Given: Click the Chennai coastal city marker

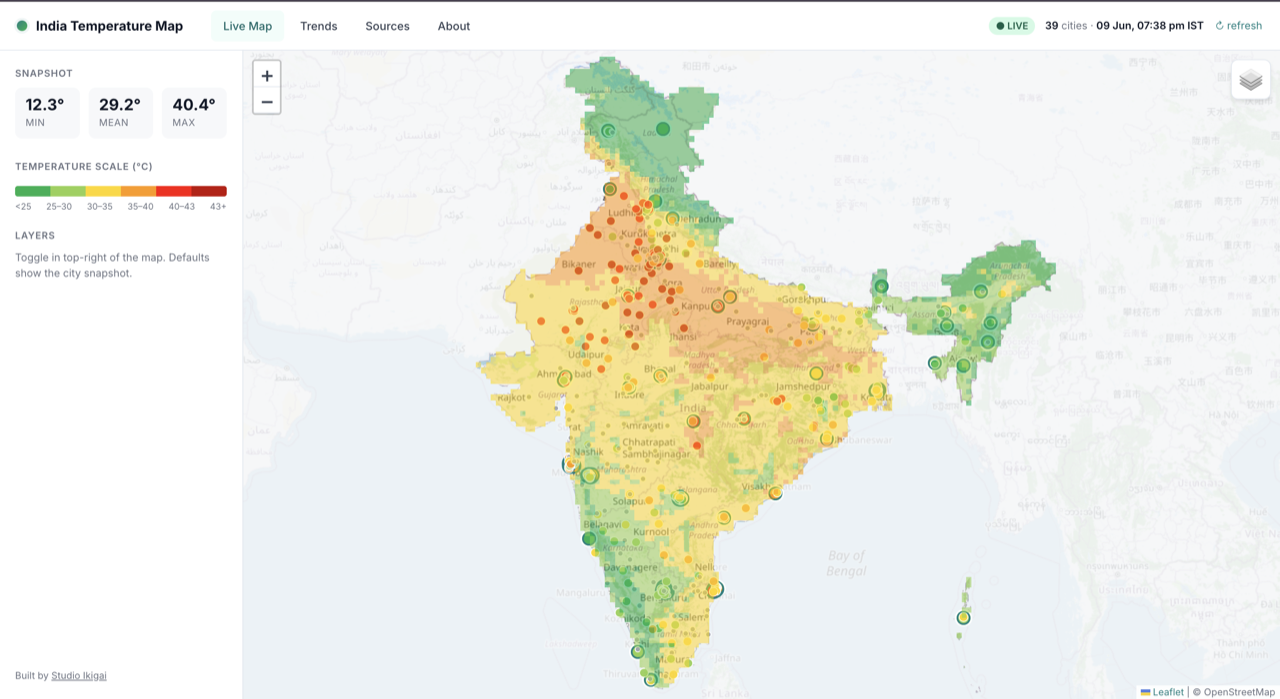Looking at the screenshot, I should point(714,590).
